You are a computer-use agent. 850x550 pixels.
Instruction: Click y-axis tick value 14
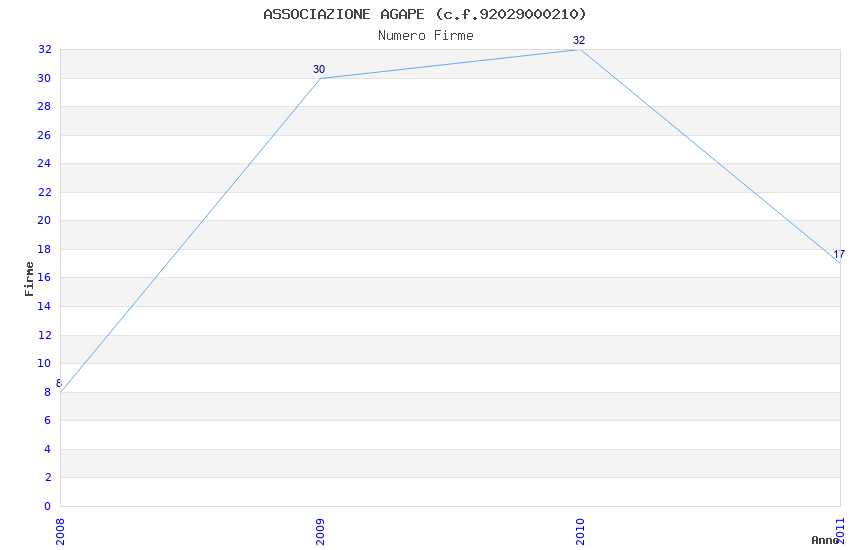(x=44, y=306)
